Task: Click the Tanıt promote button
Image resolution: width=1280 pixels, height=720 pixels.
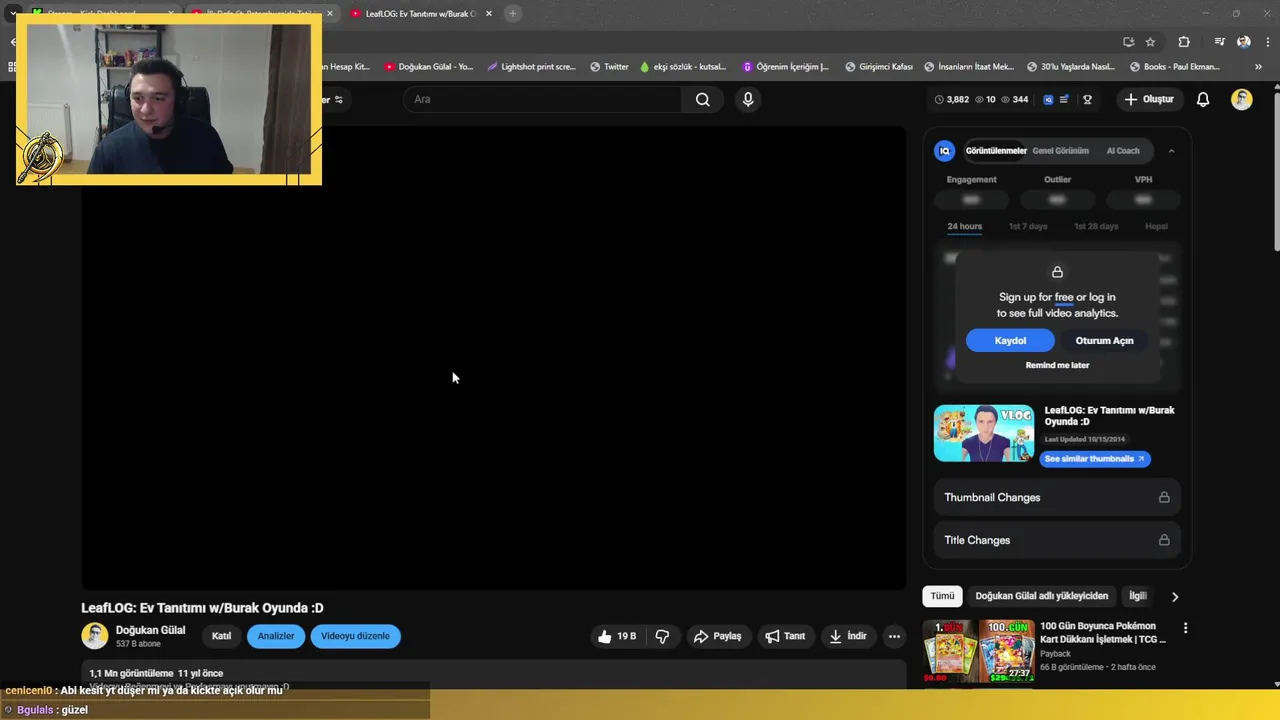Action: 785,636
